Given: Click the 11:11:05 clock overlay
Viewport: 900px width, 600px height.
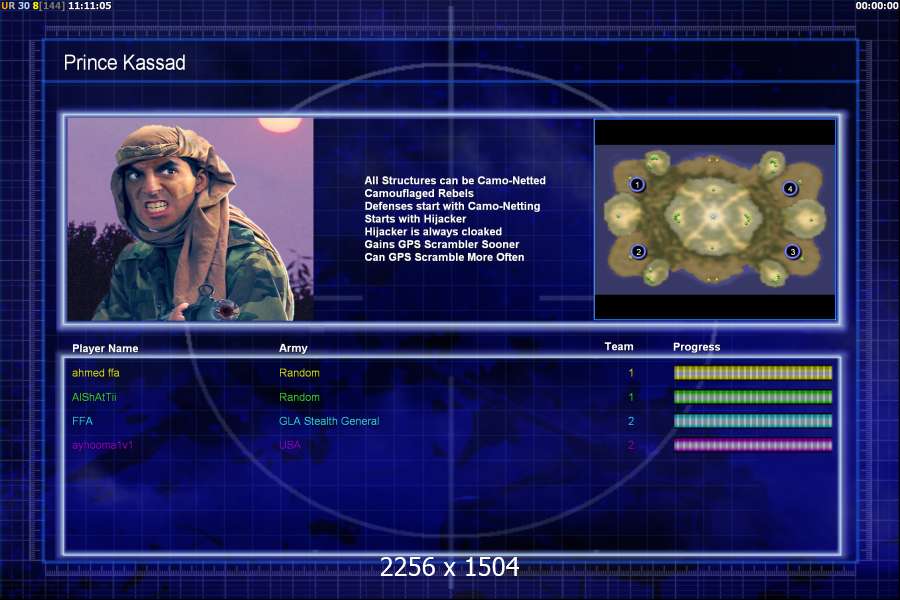Looking at the screenshot, I should pyautogui.click(x=90, y=6).
